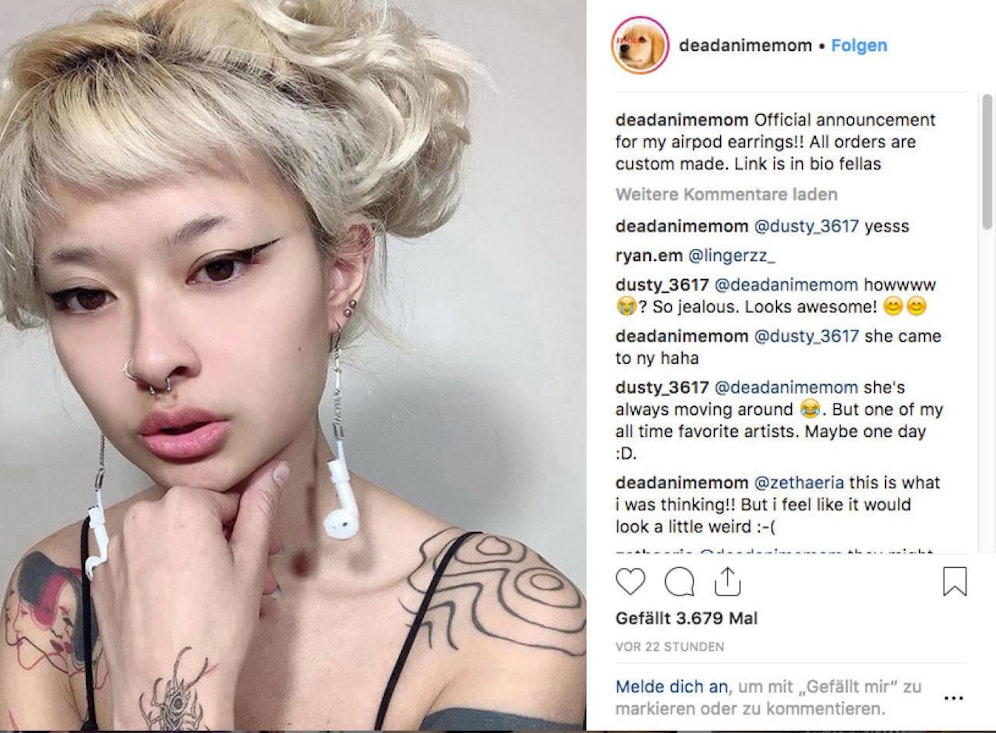Load more comments with Weitere Kommentare laden
Screen dimensions: 996x733
[x=726, y=194]
